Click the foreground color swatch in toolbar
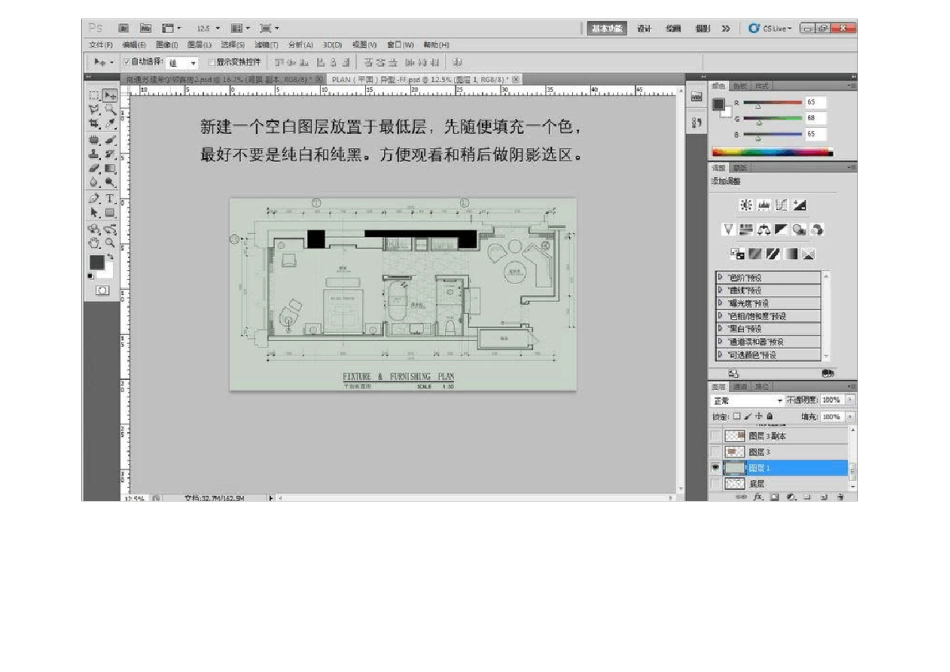Screen dimensions: 950x672 click(x=96, y=262)
